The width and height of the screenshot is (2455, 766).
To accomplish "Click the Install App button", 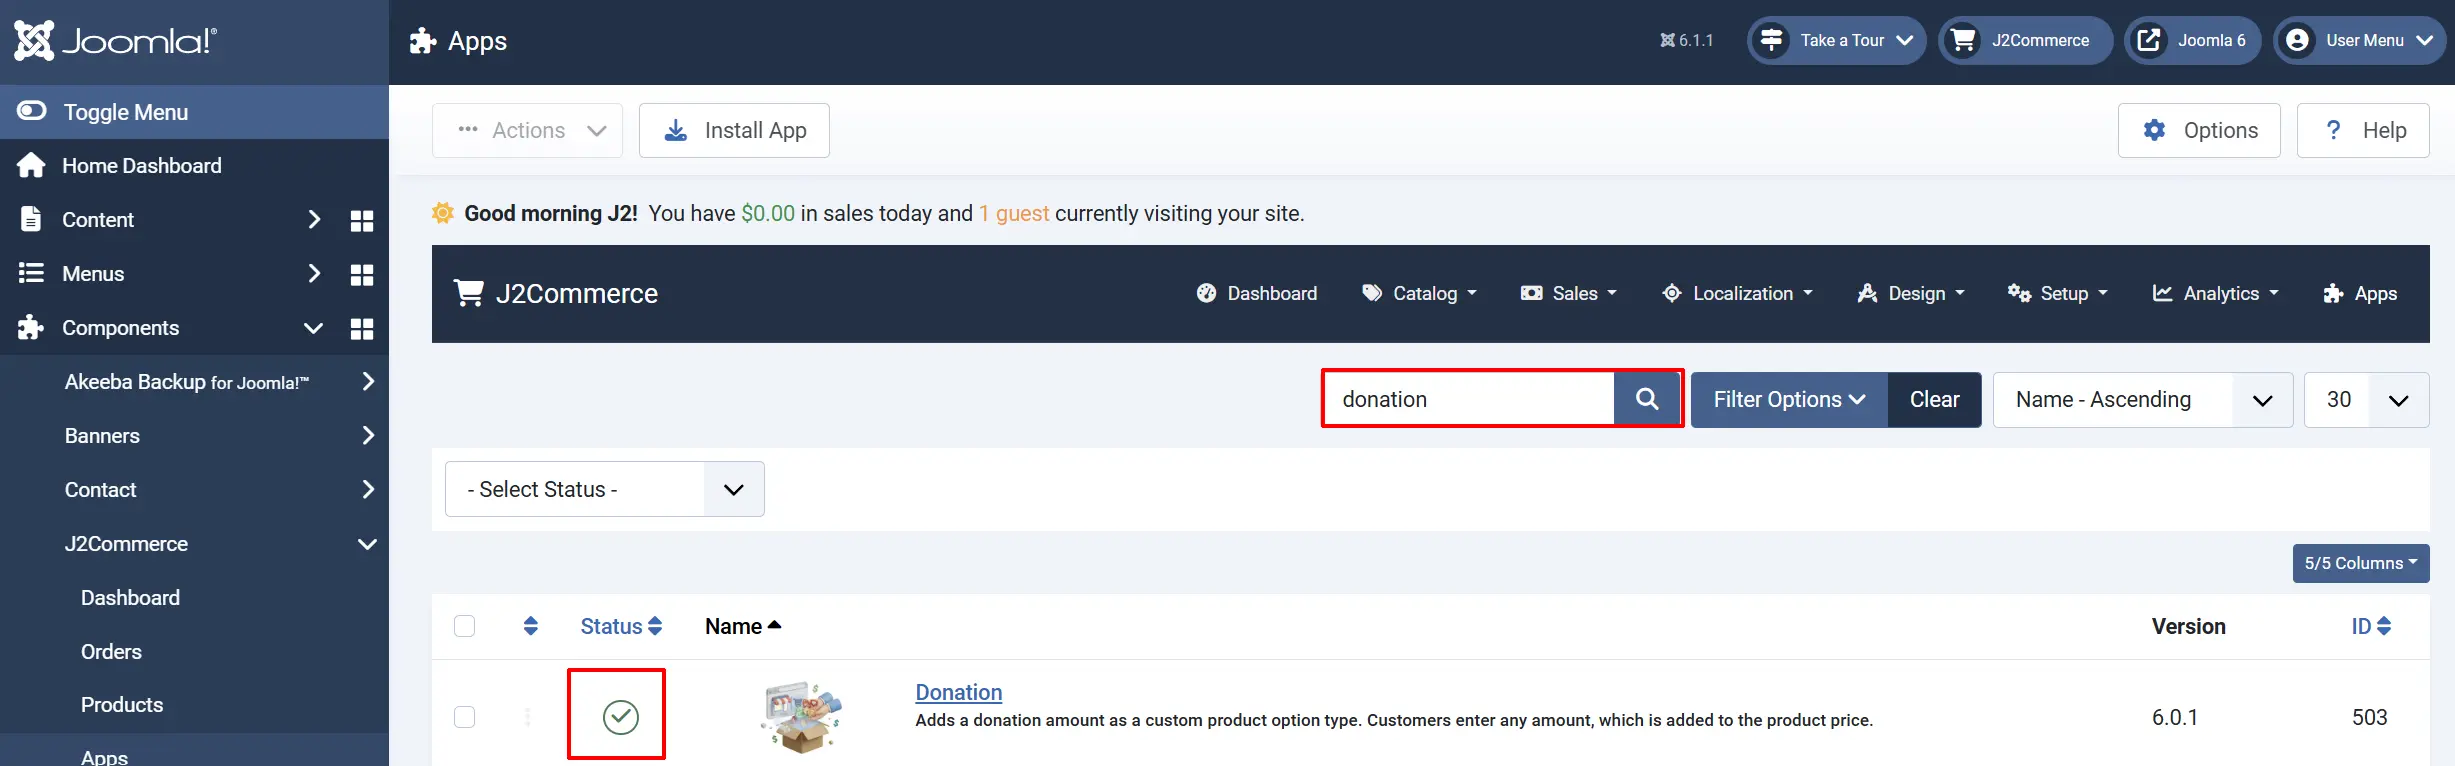I will tap(734, 130).
